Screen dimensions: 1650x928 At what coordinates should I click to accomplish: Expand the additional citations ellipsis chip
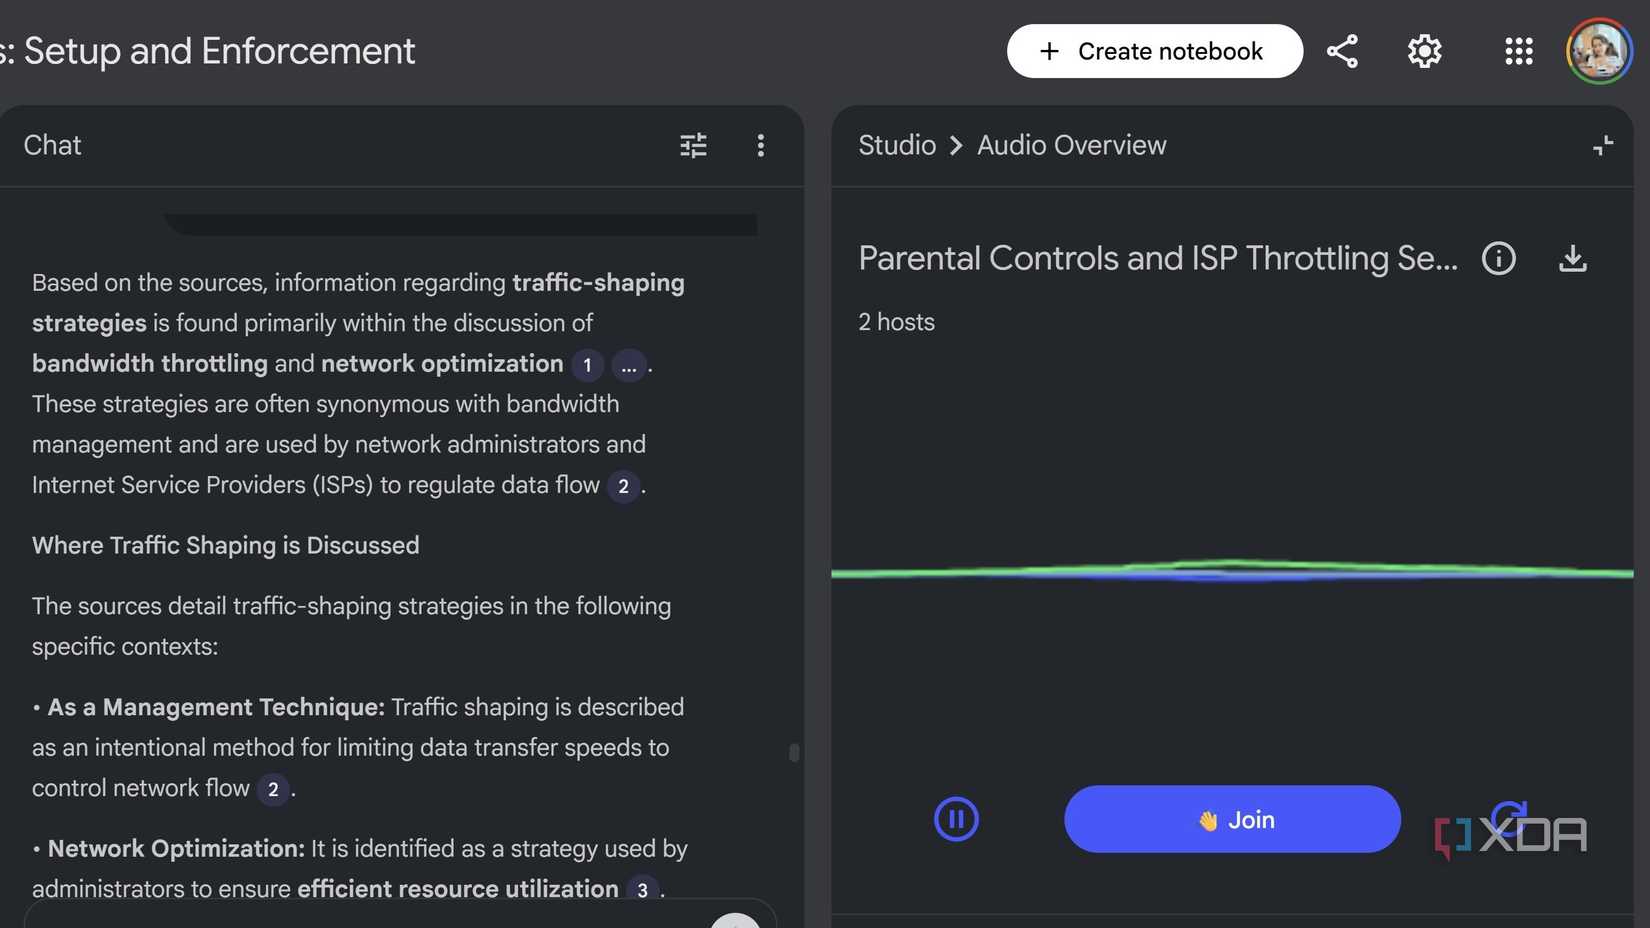(x=628, y=366)
